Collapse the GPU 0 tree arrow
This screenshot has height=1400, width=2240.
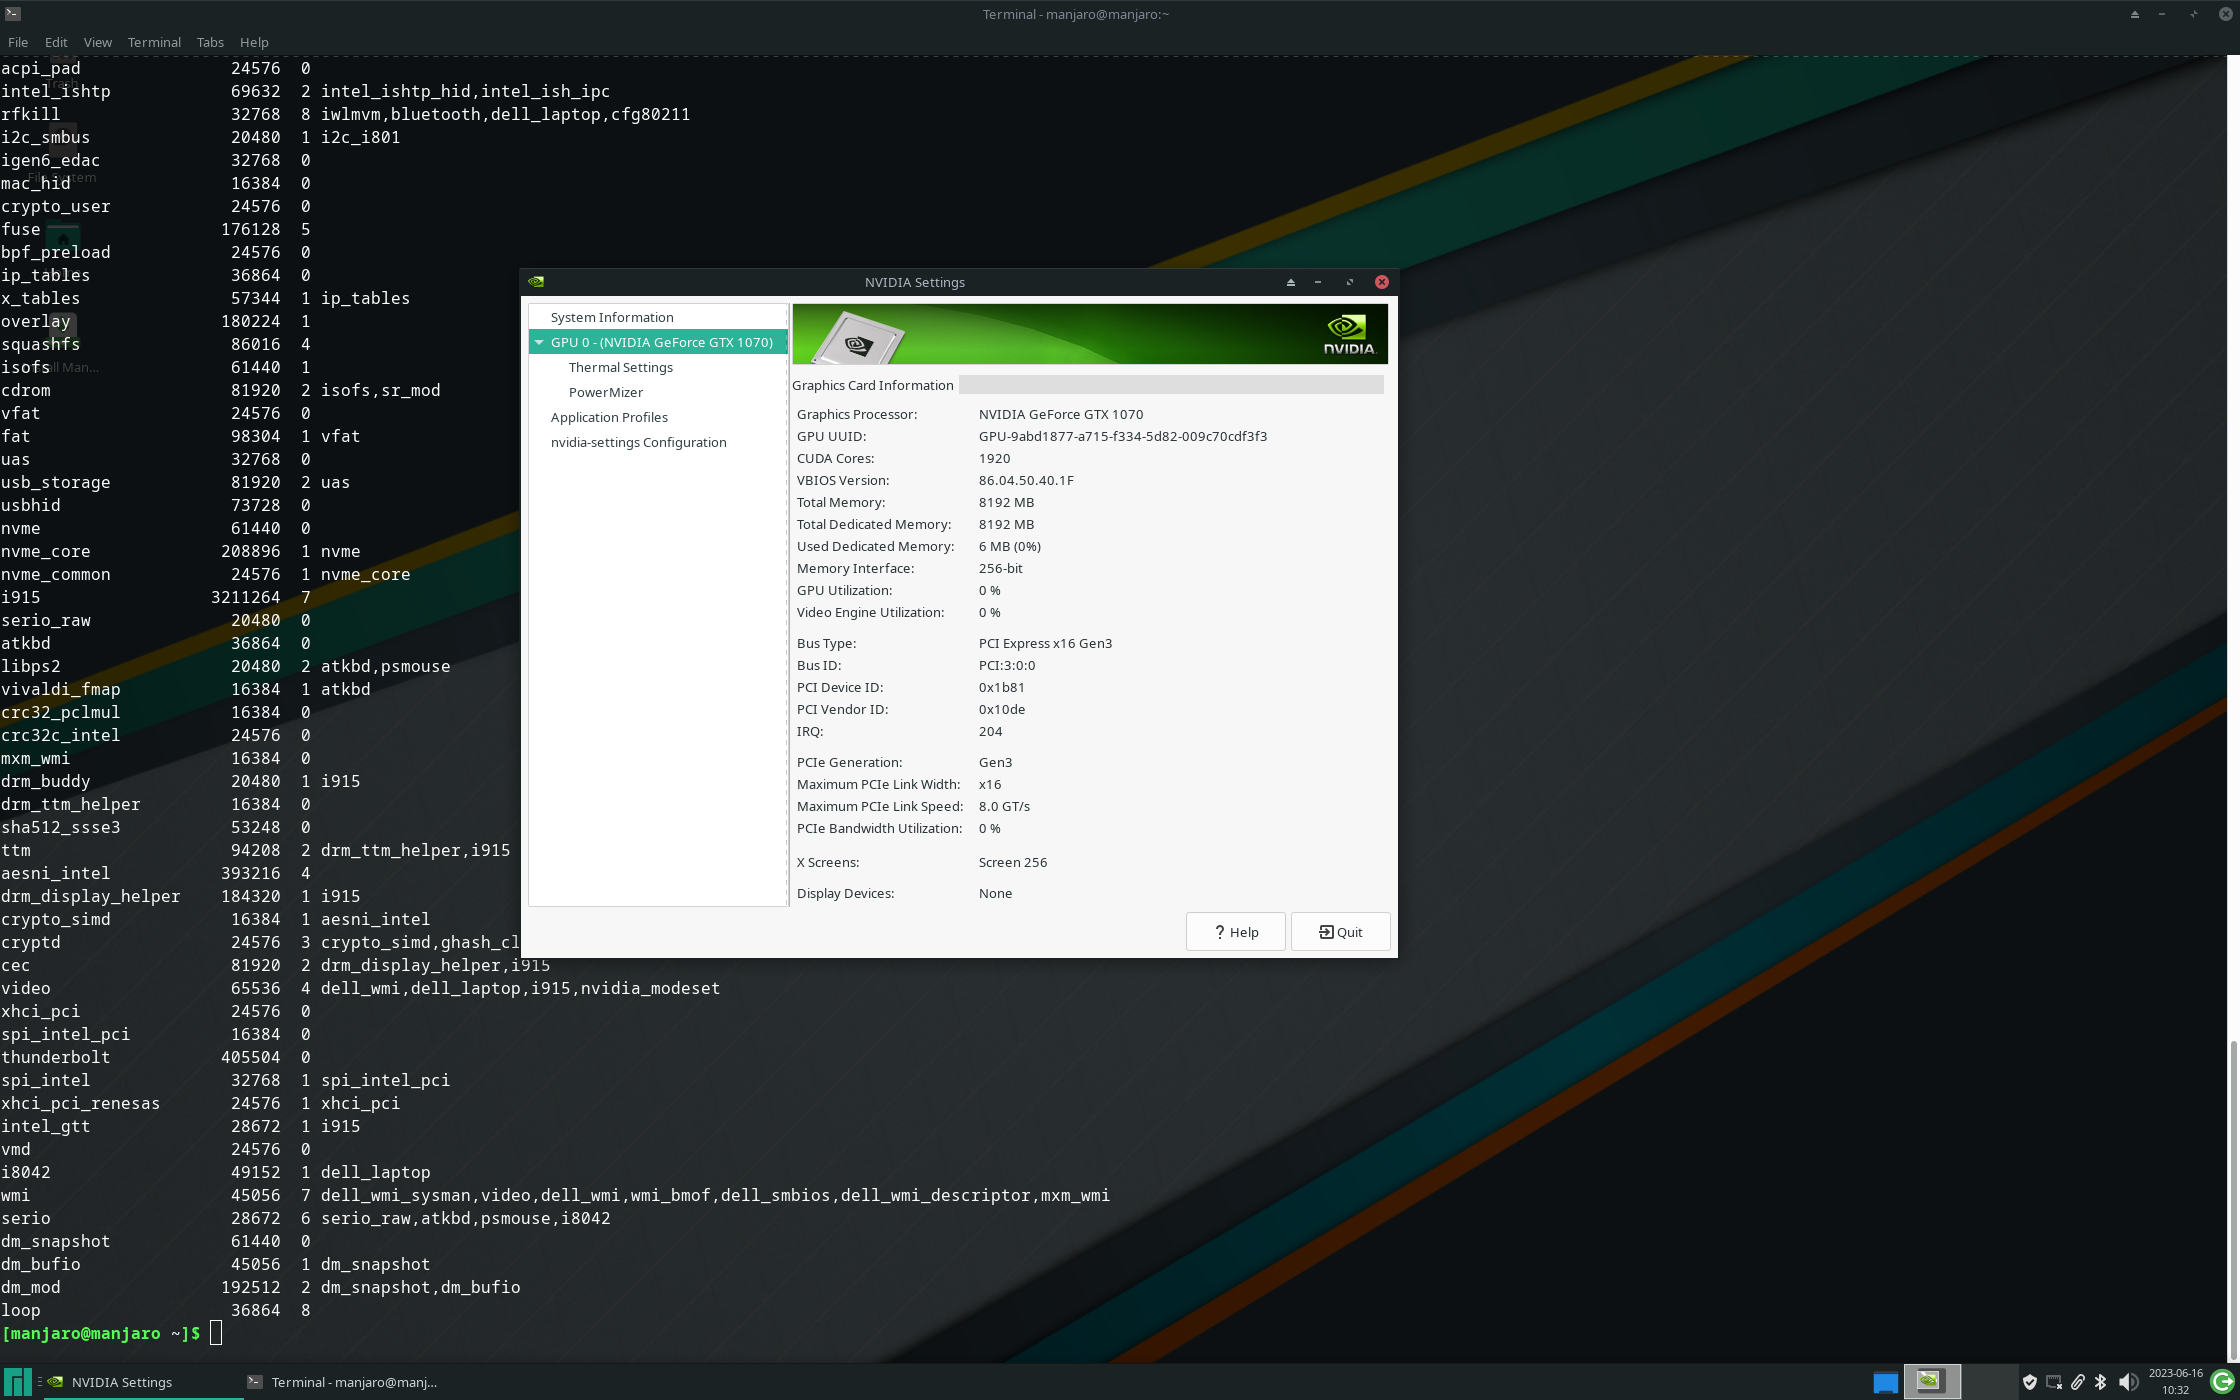click(540, 342)
